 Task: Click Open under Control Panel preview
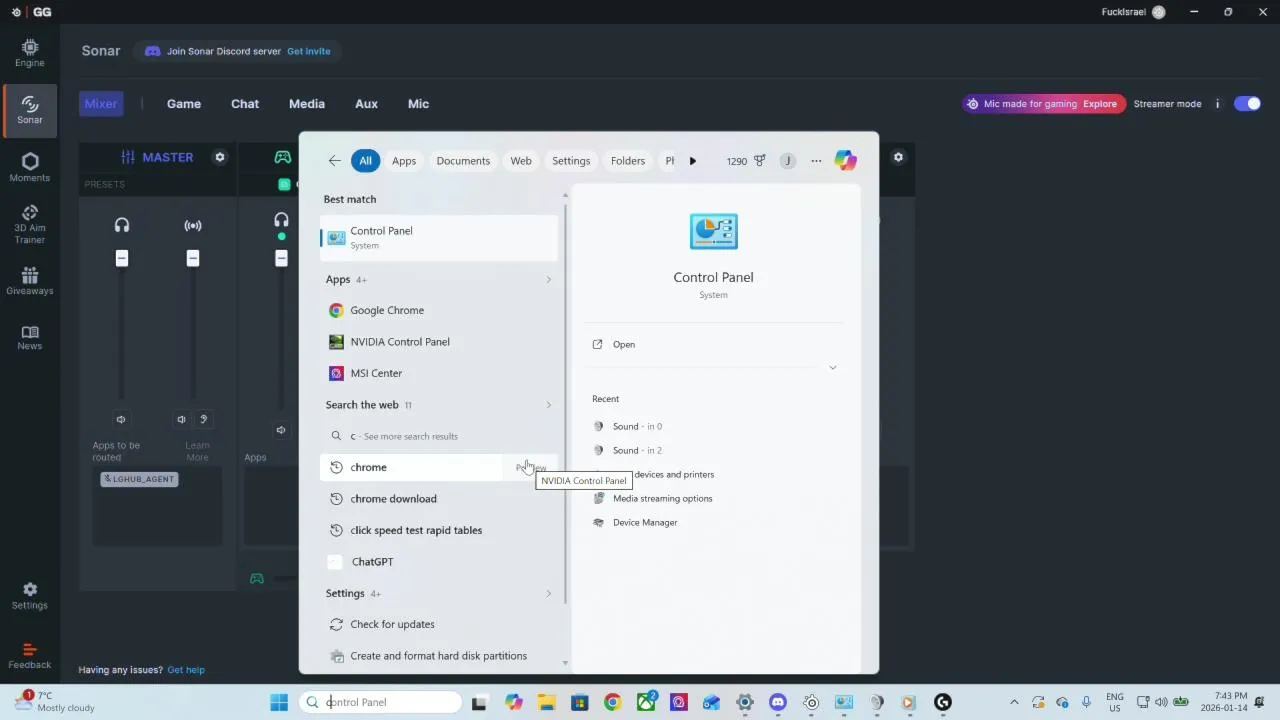[x=623, y=345]
